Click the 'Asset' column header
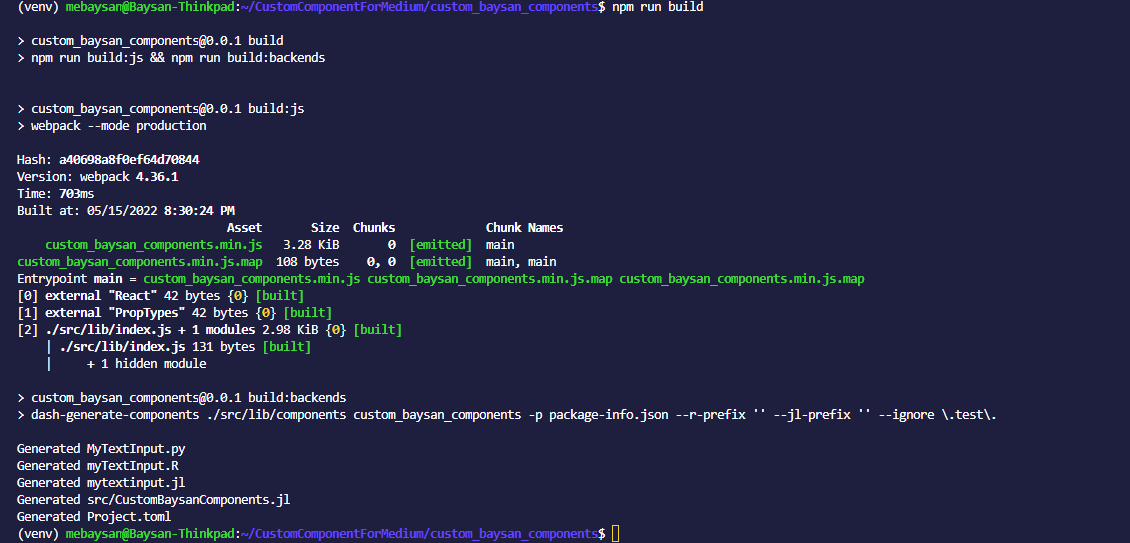The width and height of the screenshot is (1130, 543). 244,228
